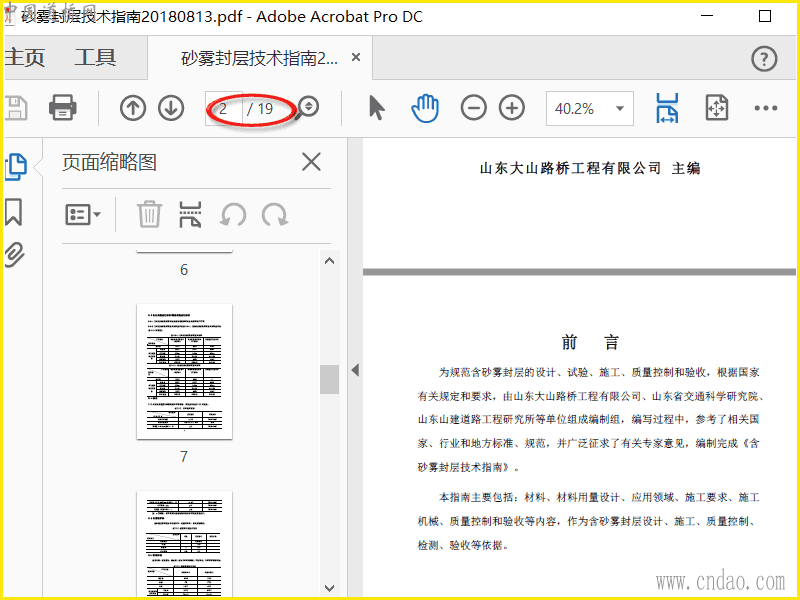Open page thumbnails panel icon in sidebar
Viewport: 800px width, 600px height.
click(x=16, y=166)
